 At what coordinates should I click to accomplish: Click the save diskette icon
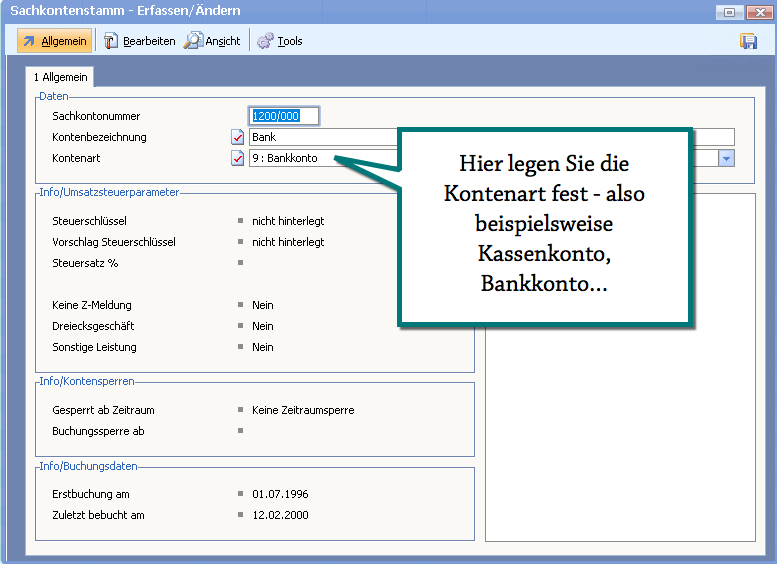point(748,41)
